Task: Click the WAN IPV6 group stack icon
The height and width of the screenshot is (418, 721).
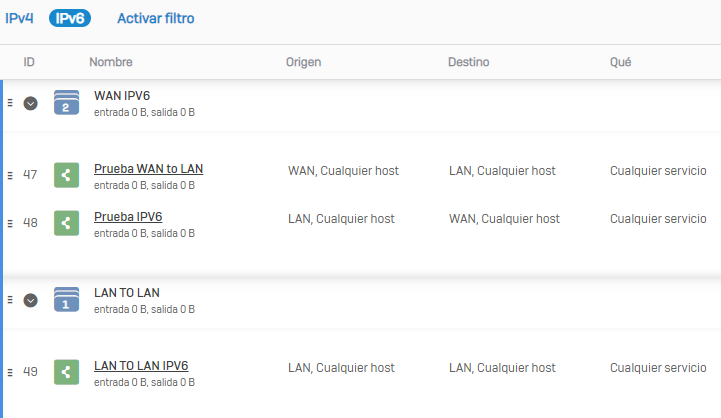Action: (x=66, y=103)
